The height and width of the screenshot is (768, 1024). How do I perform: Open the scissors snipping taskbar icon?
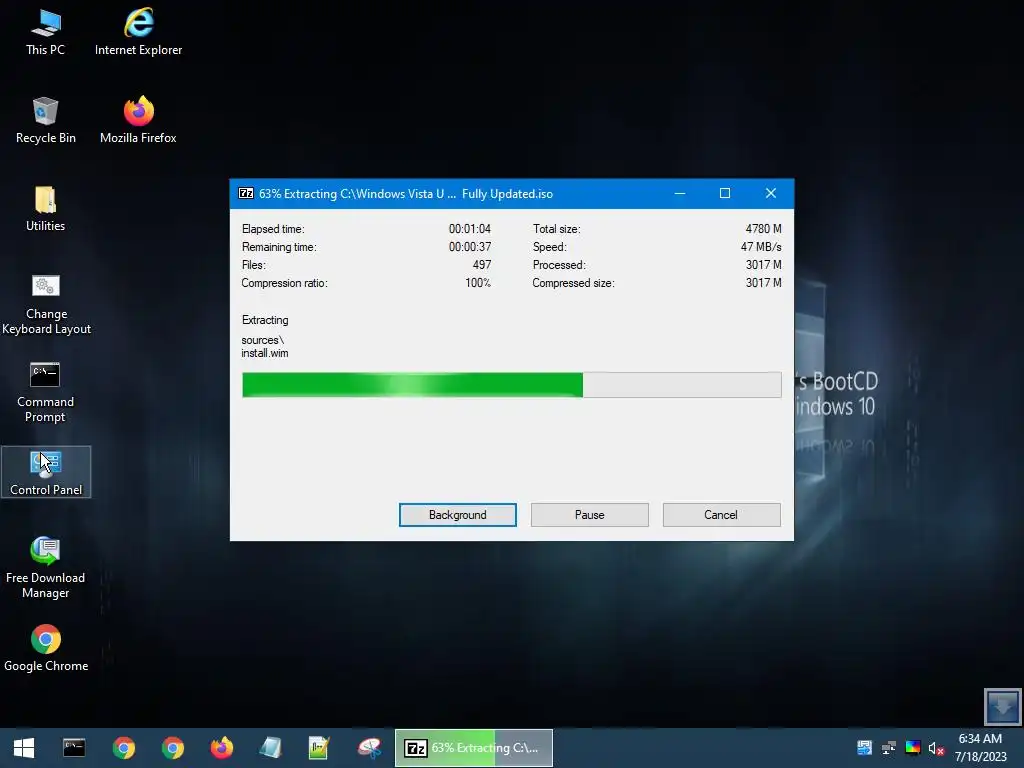point(369,748)
